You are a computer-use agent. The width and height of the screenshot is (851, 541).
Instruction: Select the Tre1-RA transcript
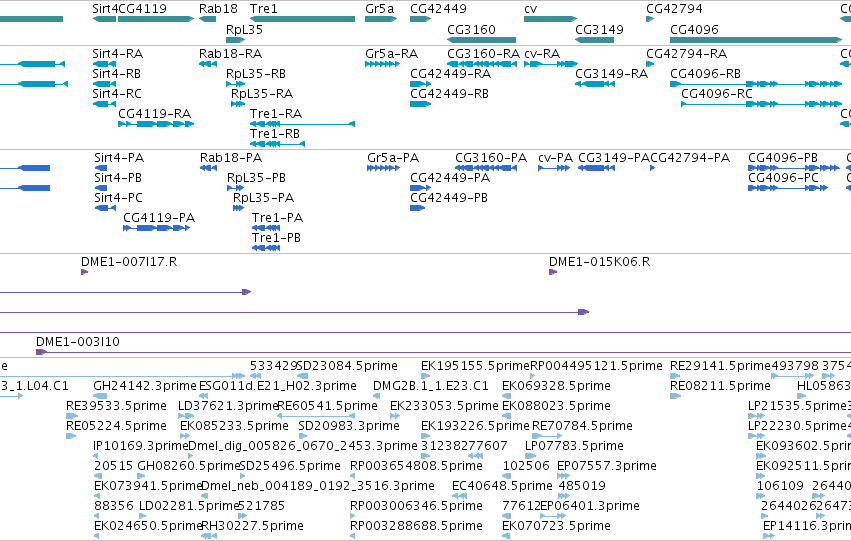302,124
